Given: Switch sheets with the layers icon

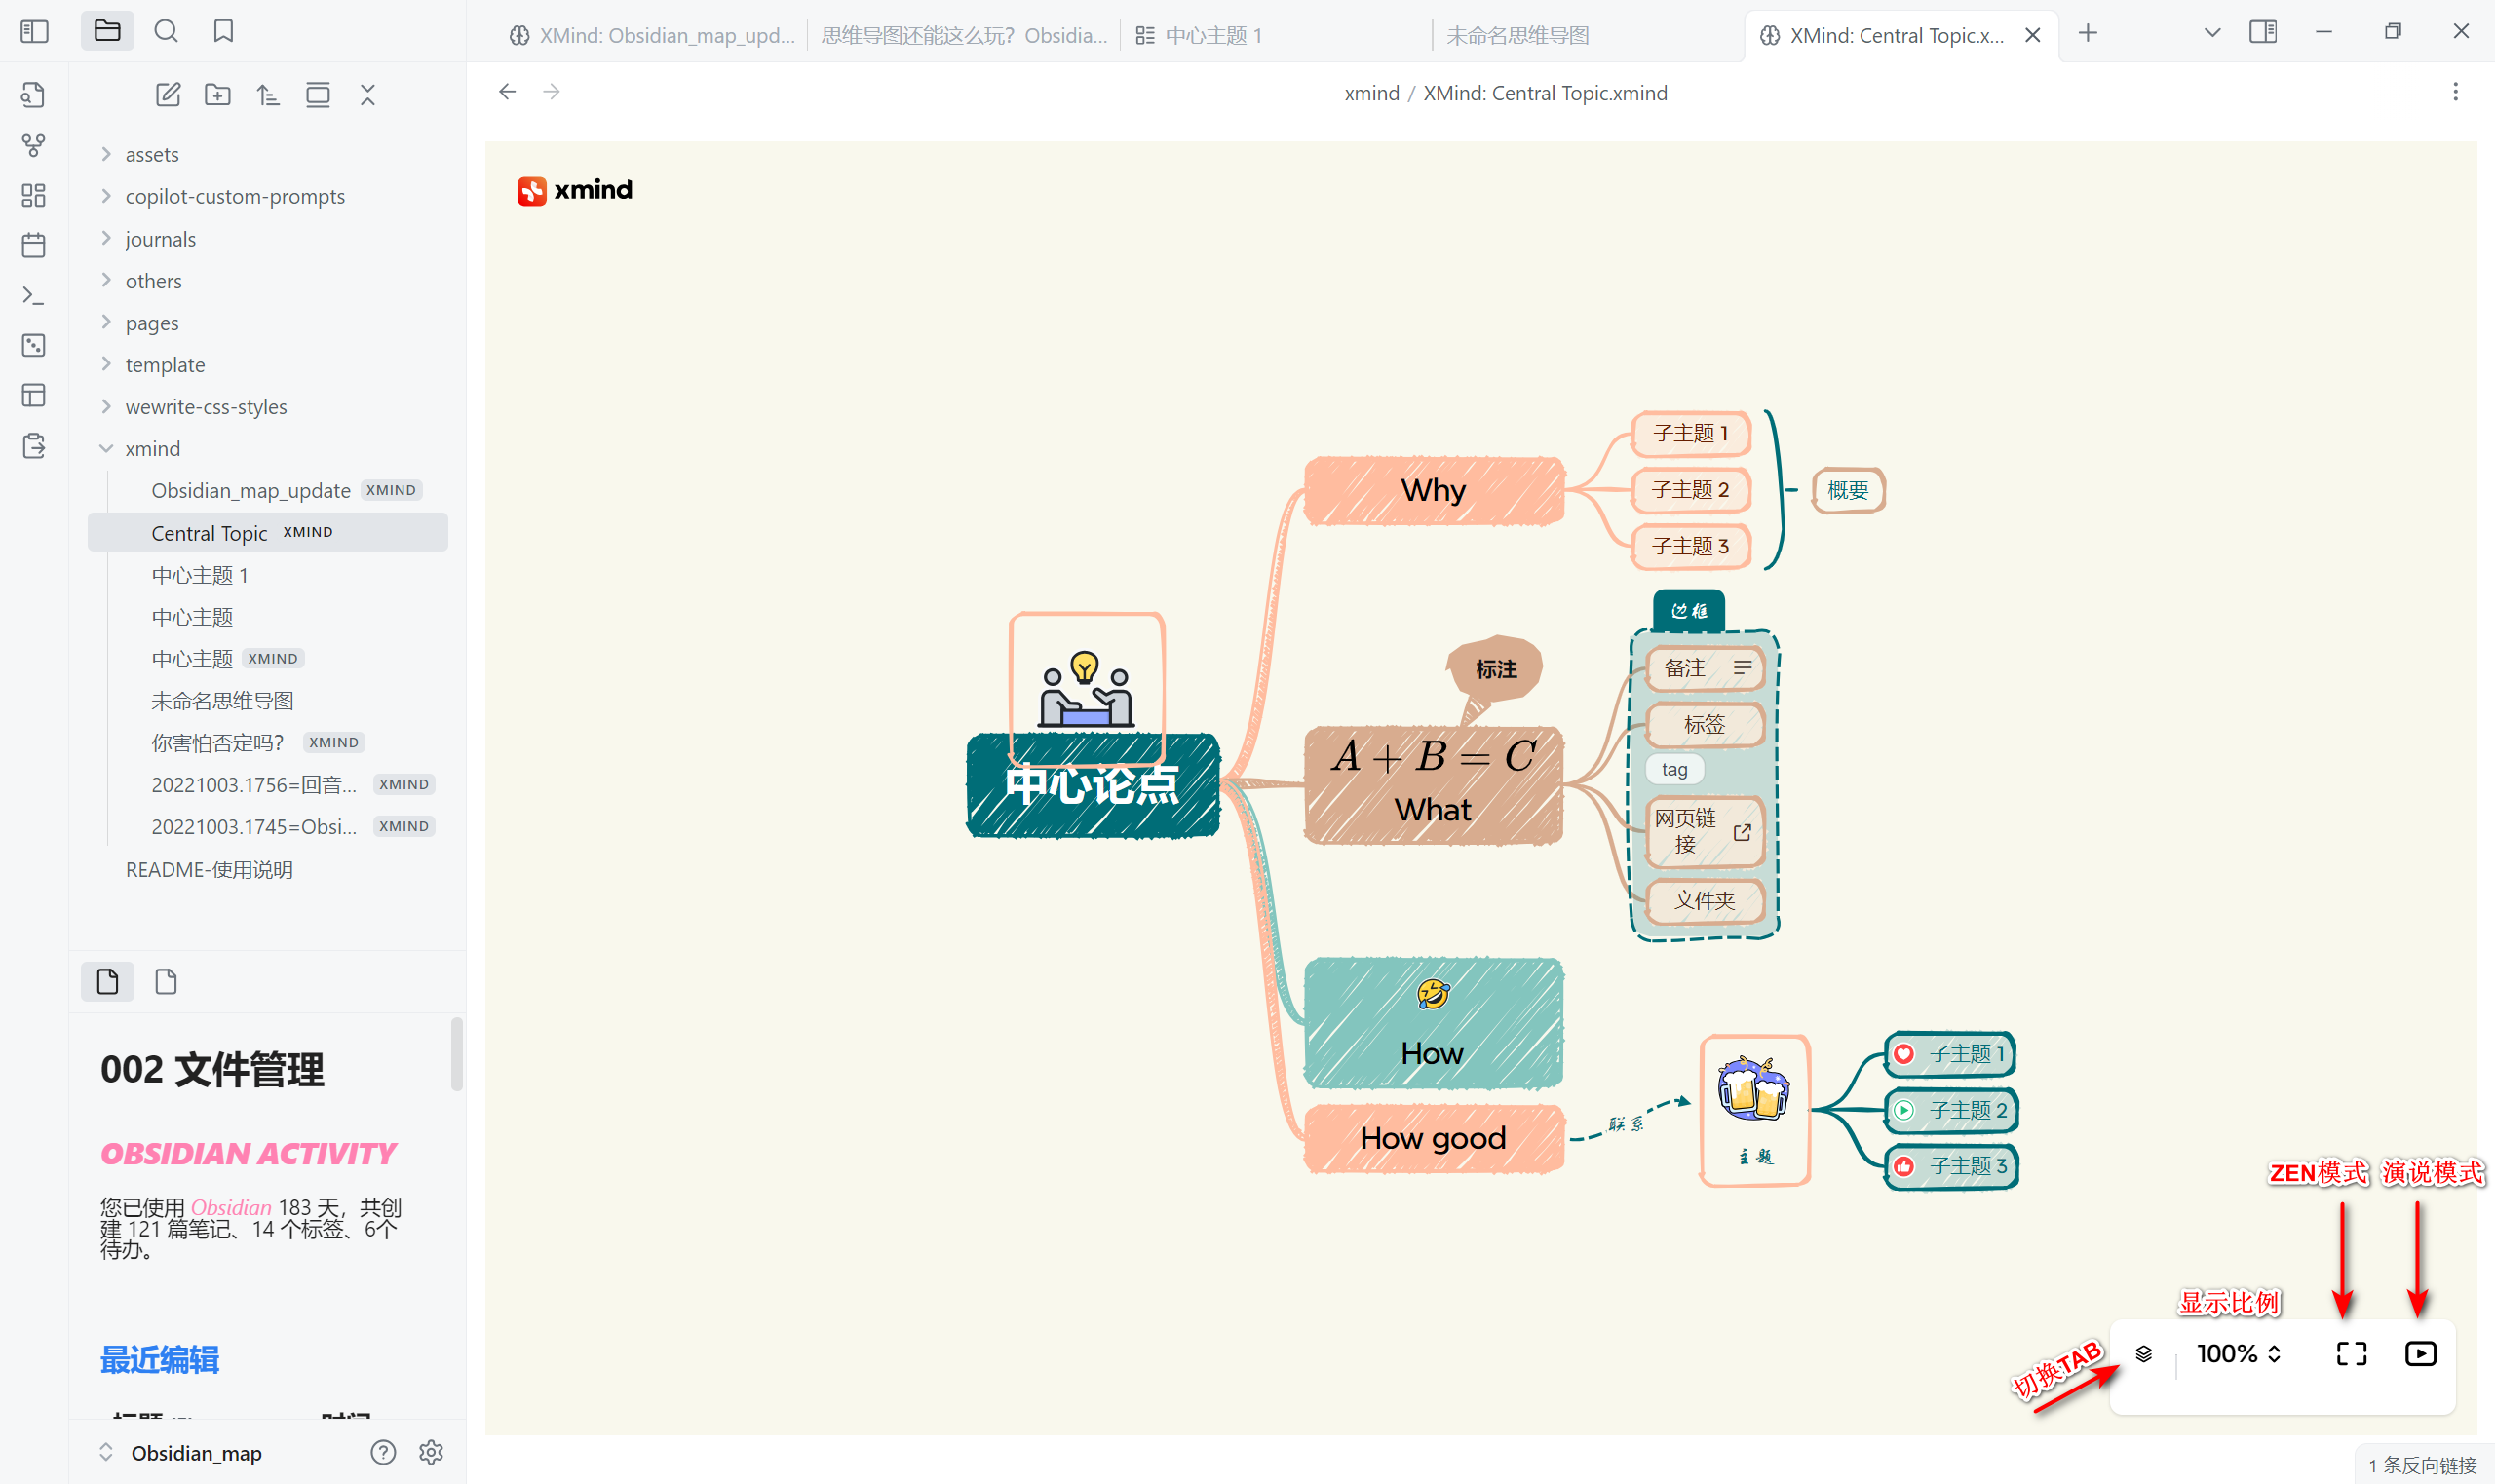Looking at the screenshot, I should click(2143, 1354).
